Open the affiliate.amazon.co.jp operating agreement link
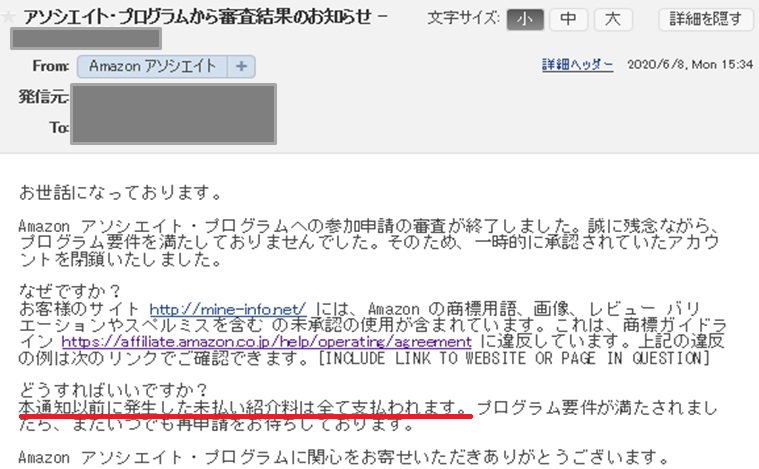 click(266, 342)
